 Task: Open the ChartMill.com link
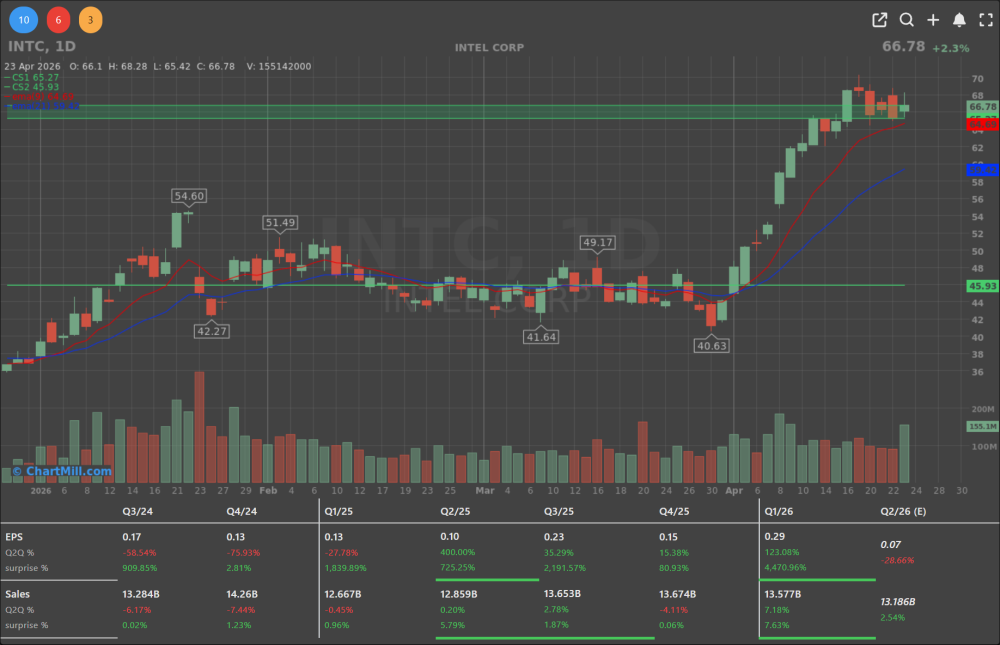[62, 471]
